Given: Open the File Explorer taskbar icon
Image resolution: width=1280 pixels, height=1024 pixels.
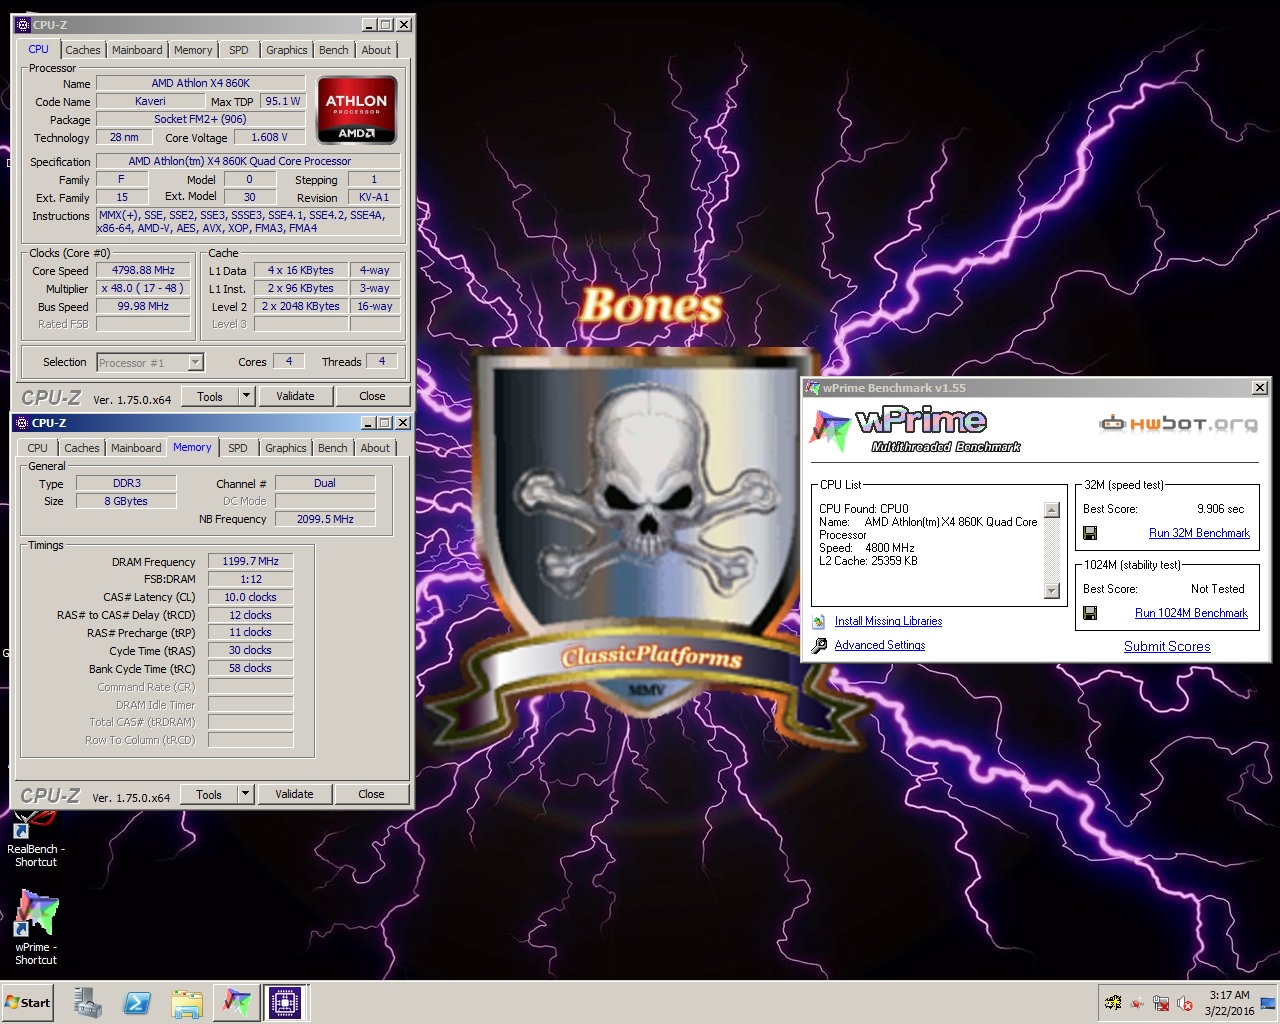Looking at the screenshot, I should click(187, 1002).
